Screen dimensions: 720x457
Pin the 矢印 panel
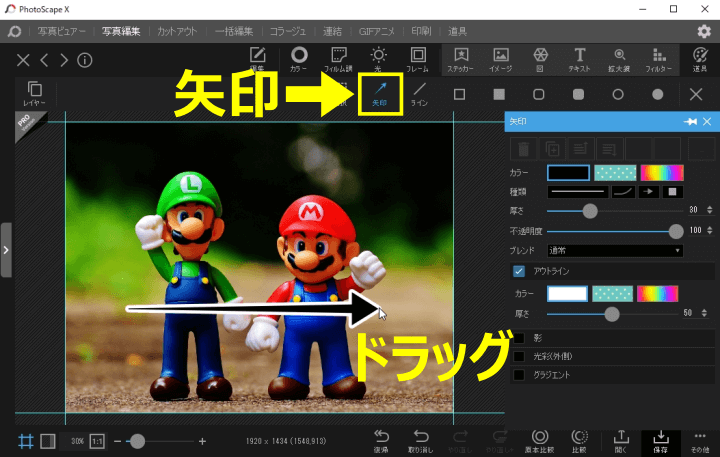tap(690, 121)
